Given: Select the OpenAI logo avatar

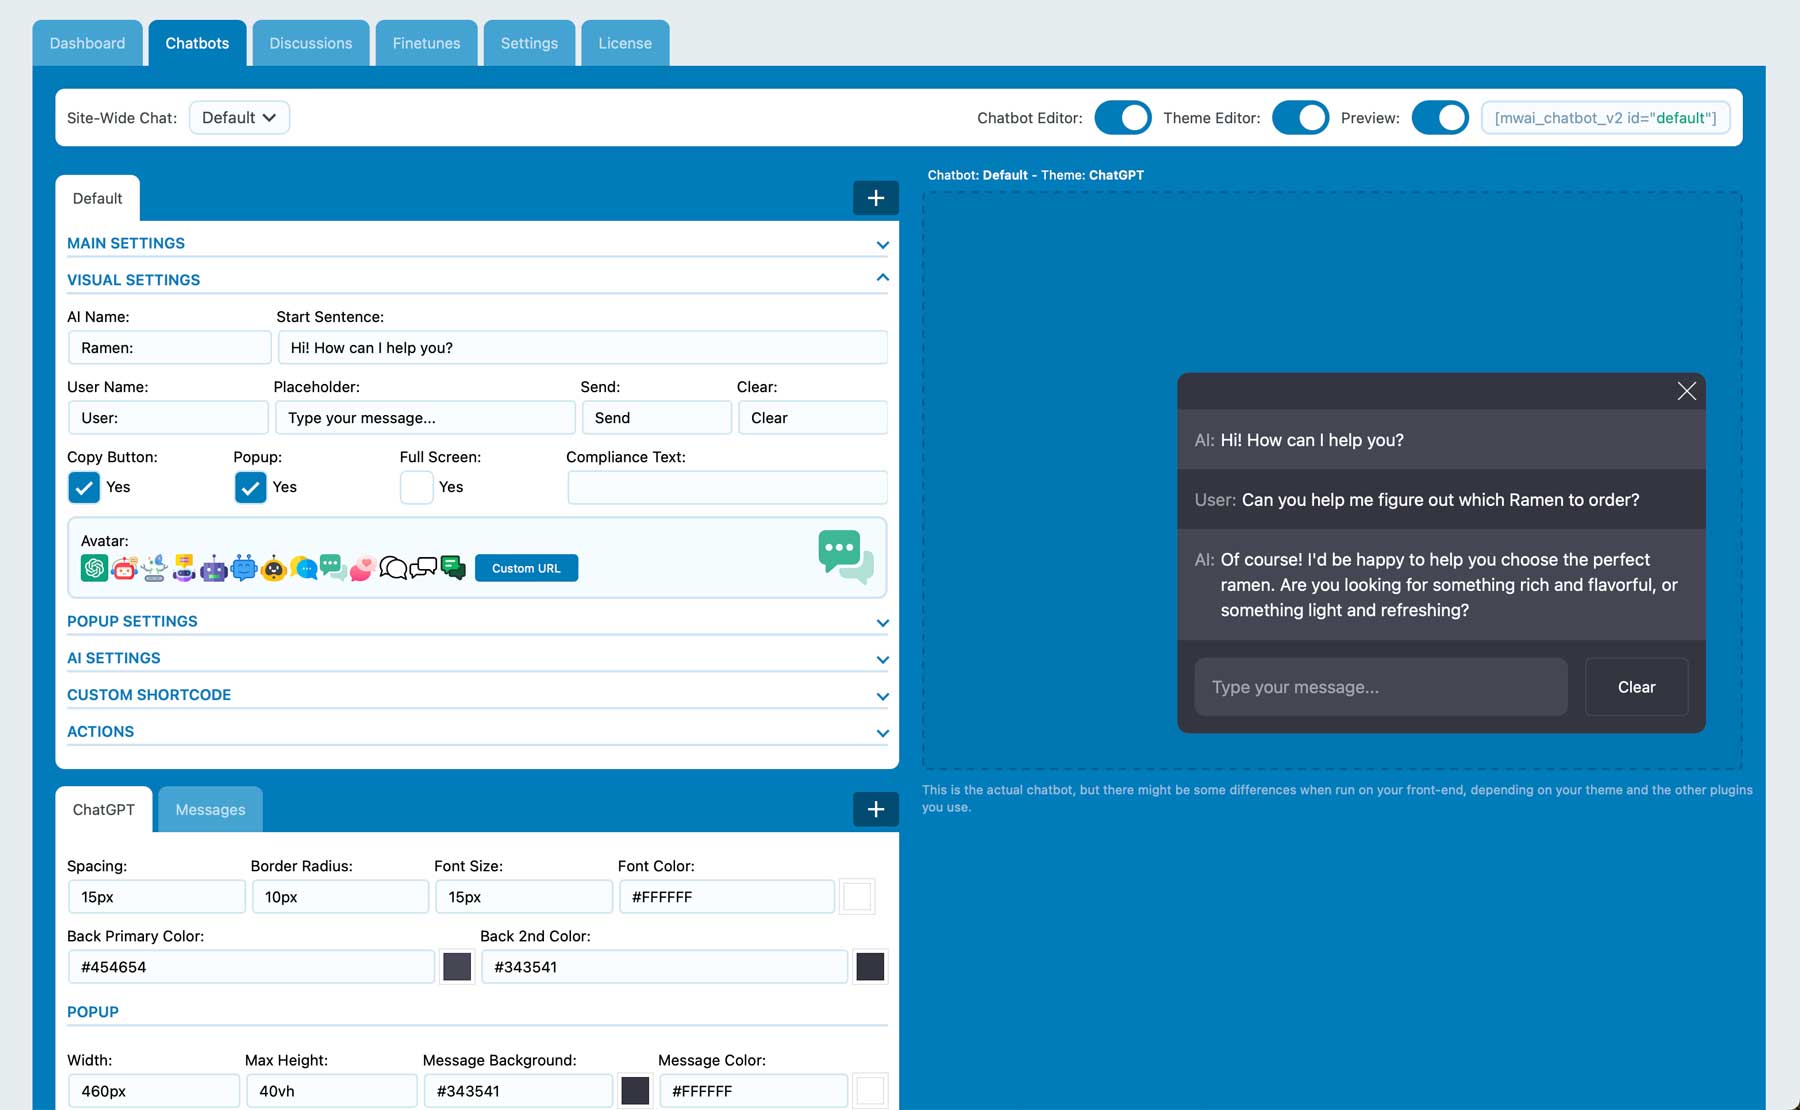Looking at the screenshot, I should (94, 568).
